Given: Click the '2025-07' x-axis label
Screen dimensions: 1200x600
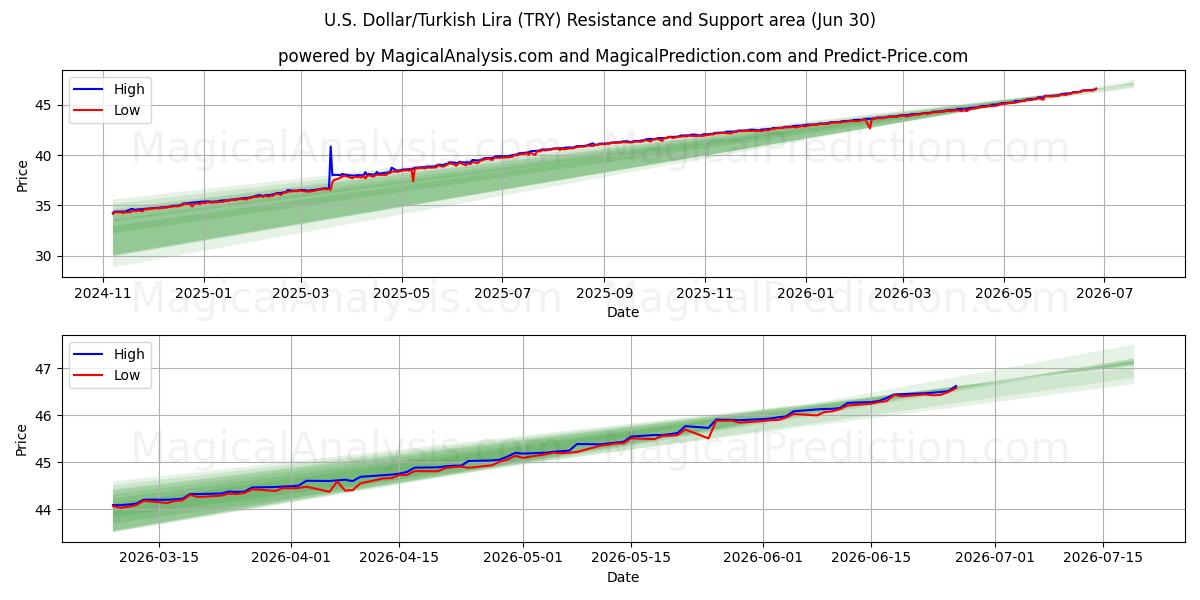Looking at the screenshot, I should click(x=502, y=294).
